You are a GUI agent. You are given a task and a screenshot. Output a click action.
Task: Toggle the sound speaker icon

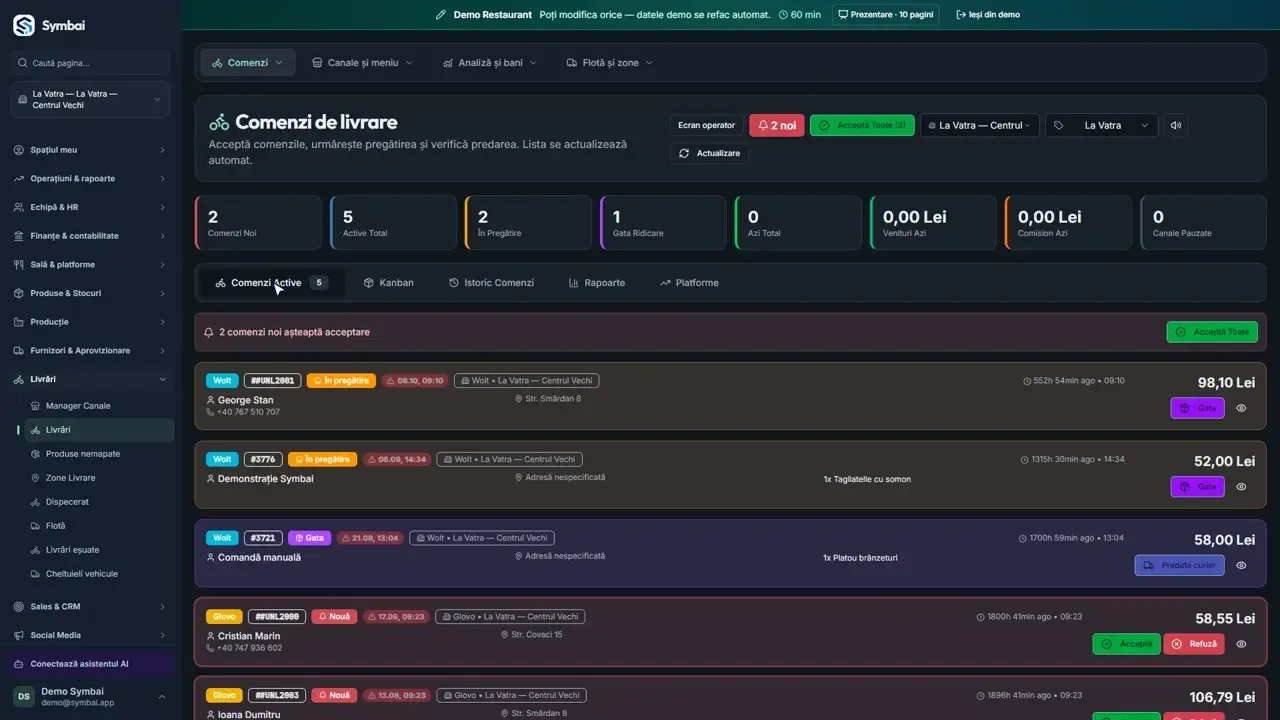tap(1176, 125)
